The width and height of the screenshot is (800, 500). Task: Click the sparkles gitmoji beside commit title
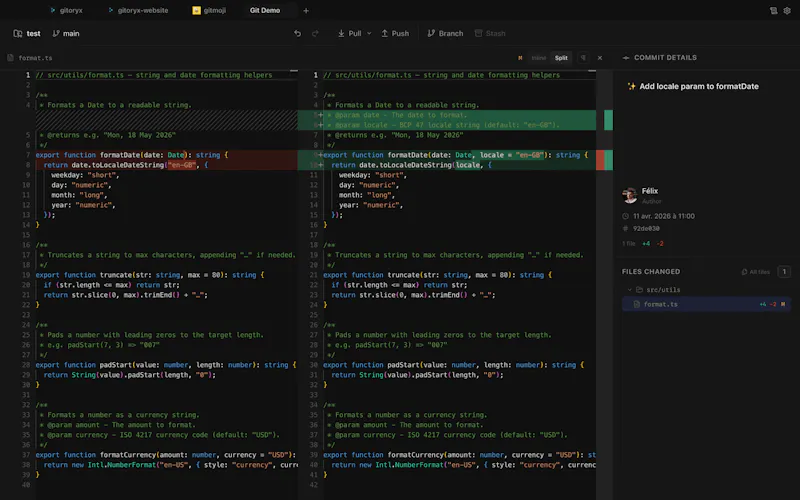[631, 86]
